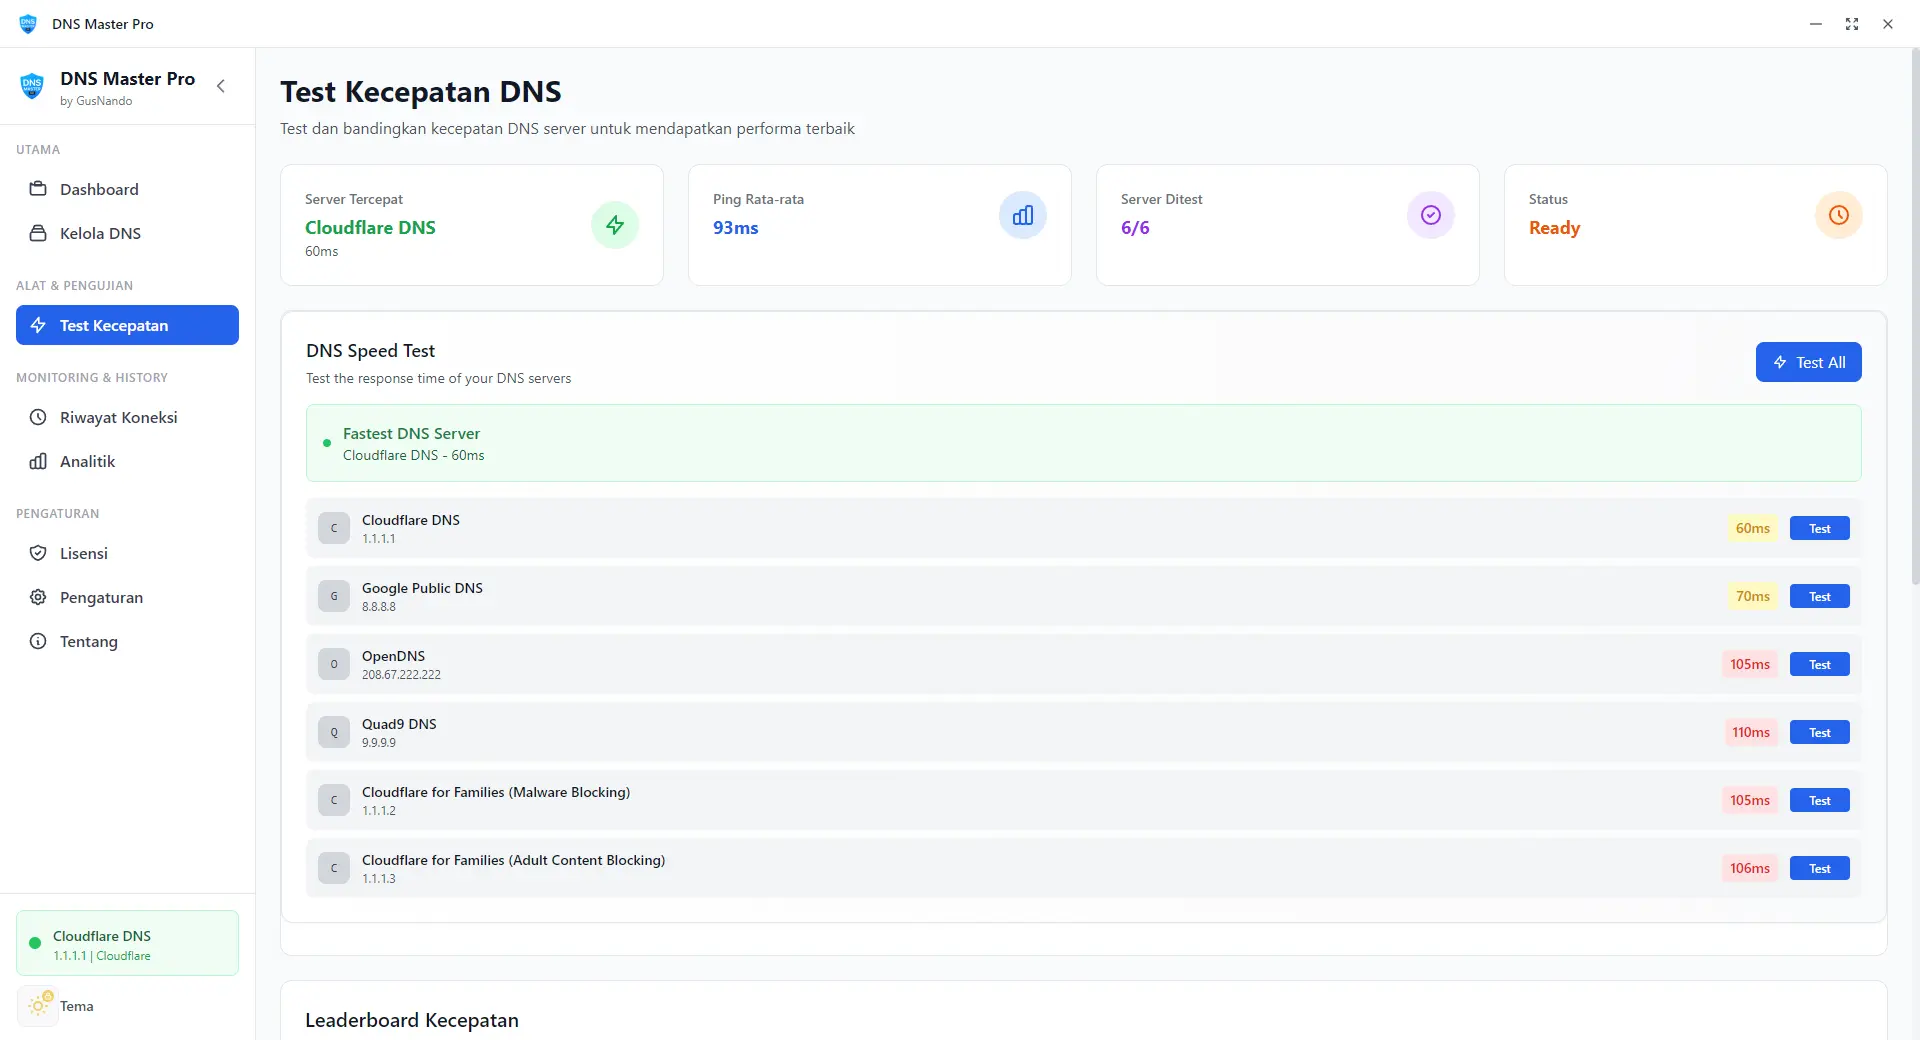This screenshot has width=1920, height=1040.
Task: Test Cloudflare for Families Malware Blocking
Action: tap(1819, 800)
